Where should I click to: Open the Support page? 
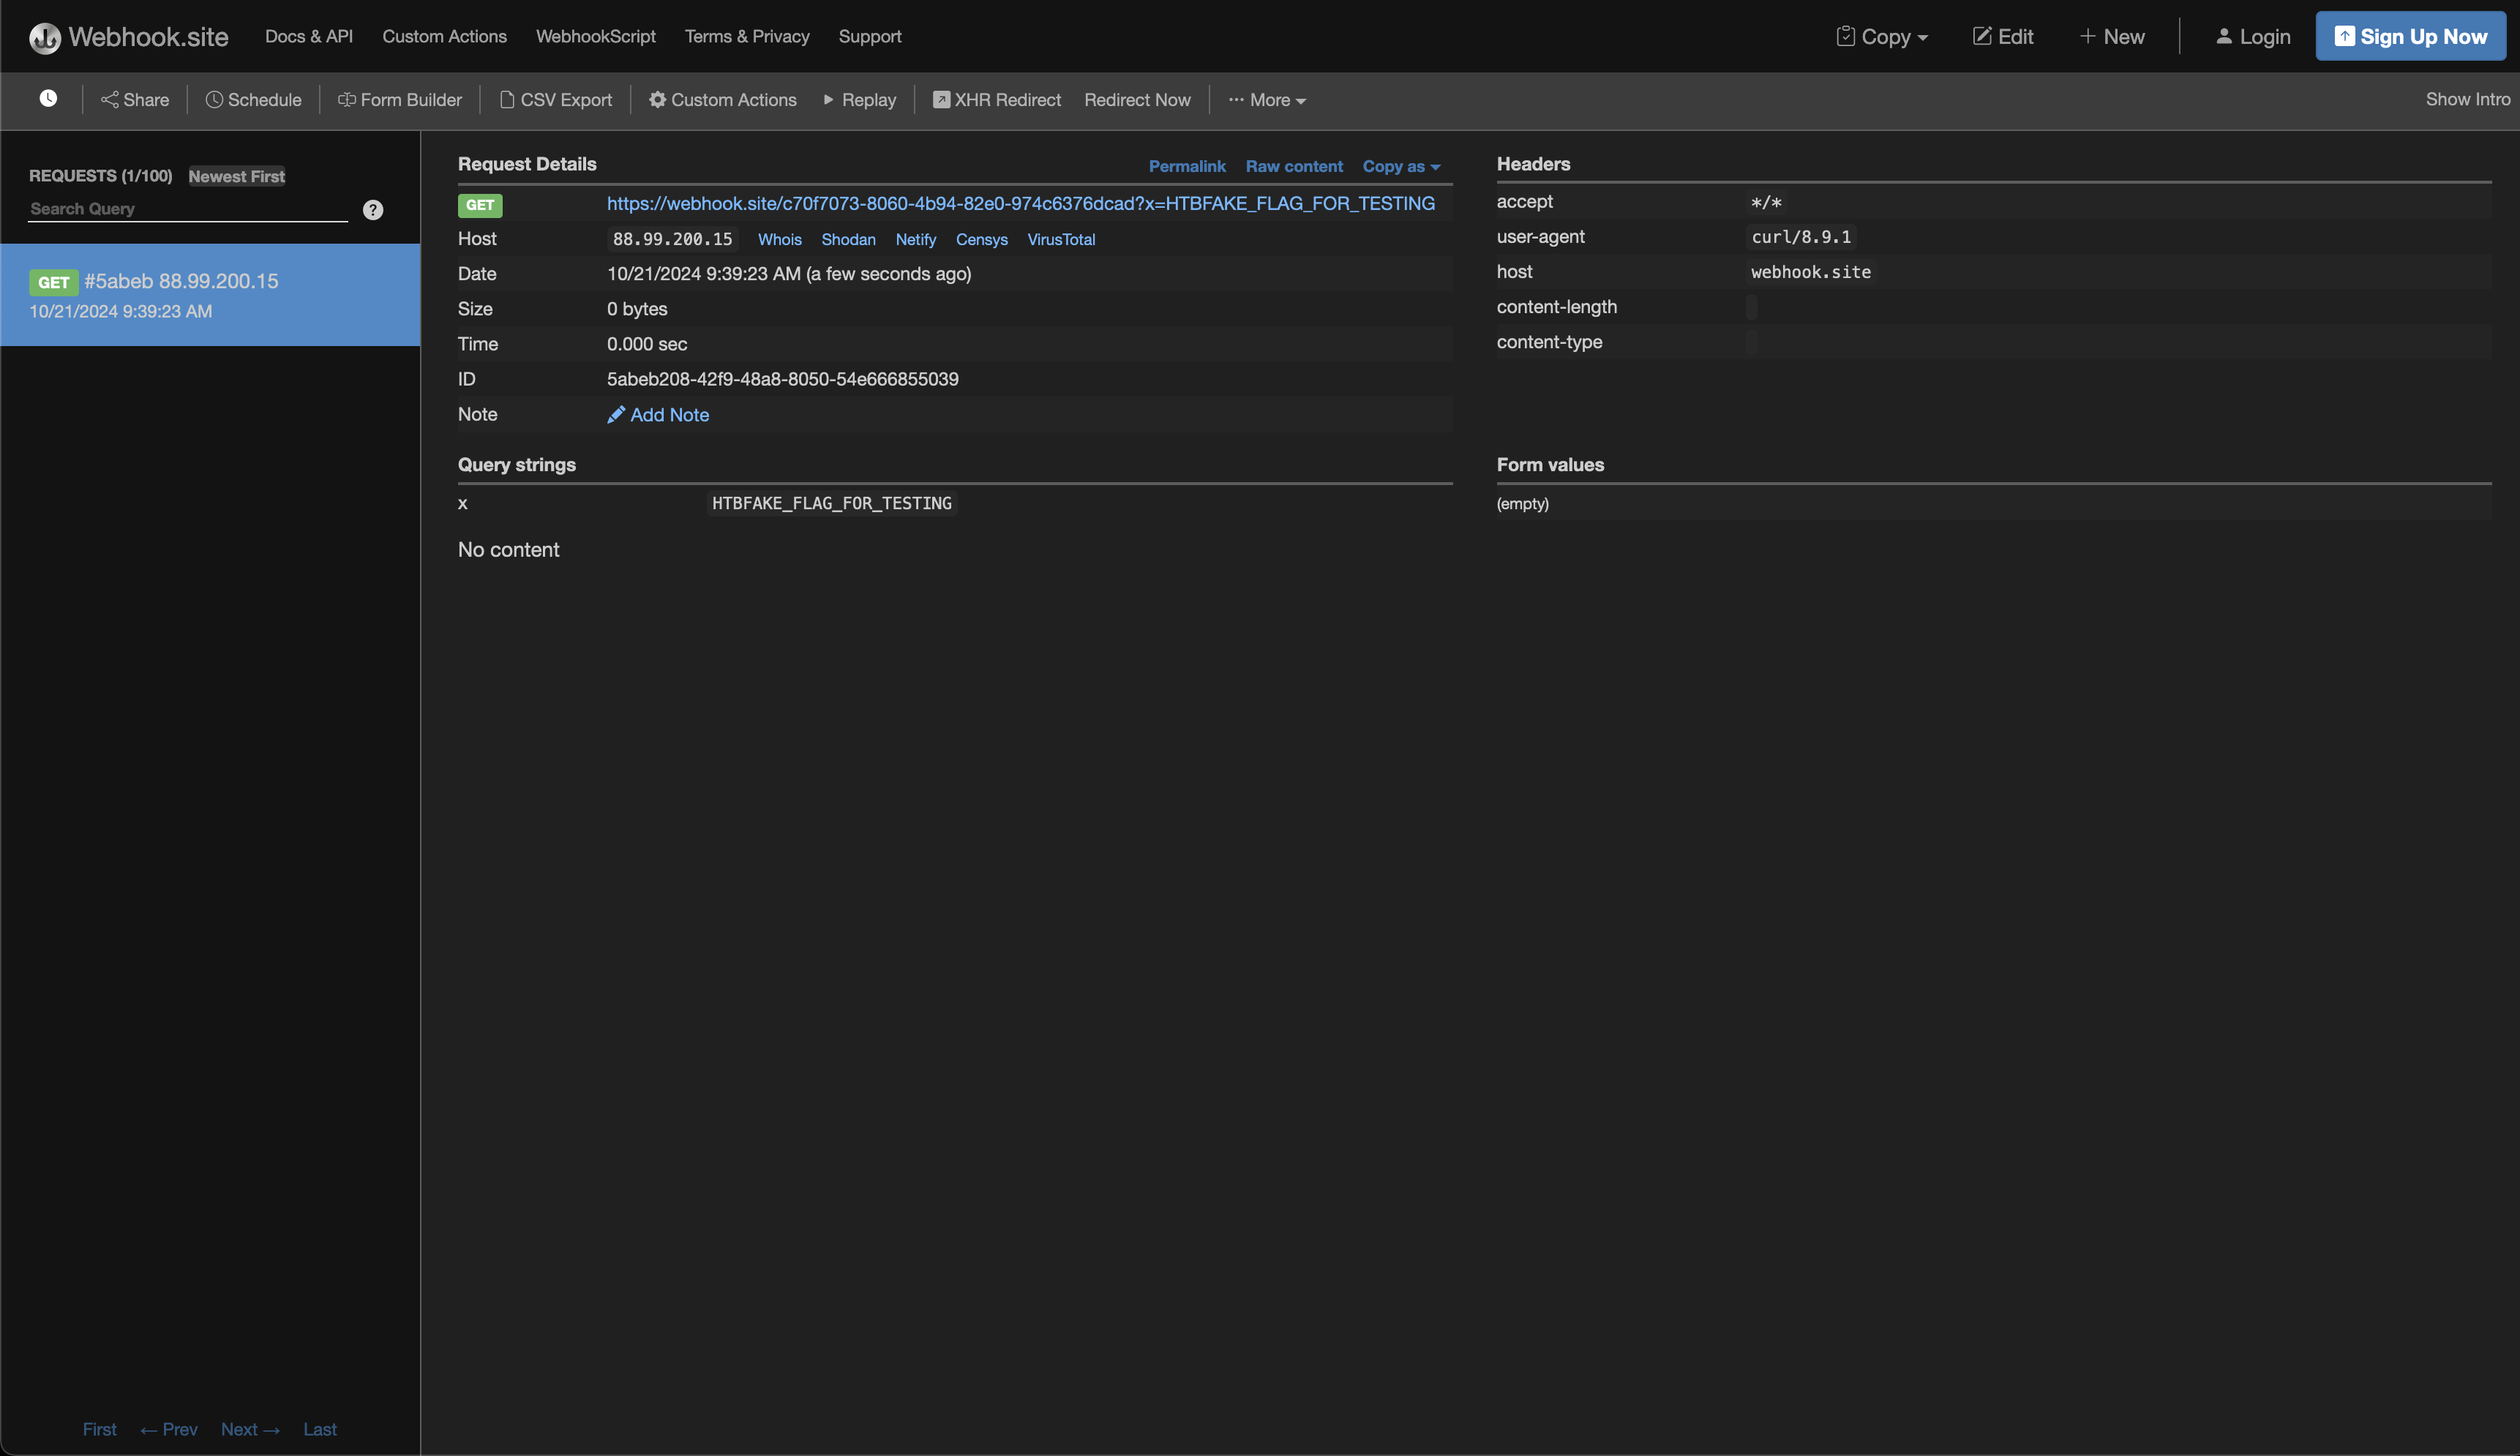tap(870, 36)
